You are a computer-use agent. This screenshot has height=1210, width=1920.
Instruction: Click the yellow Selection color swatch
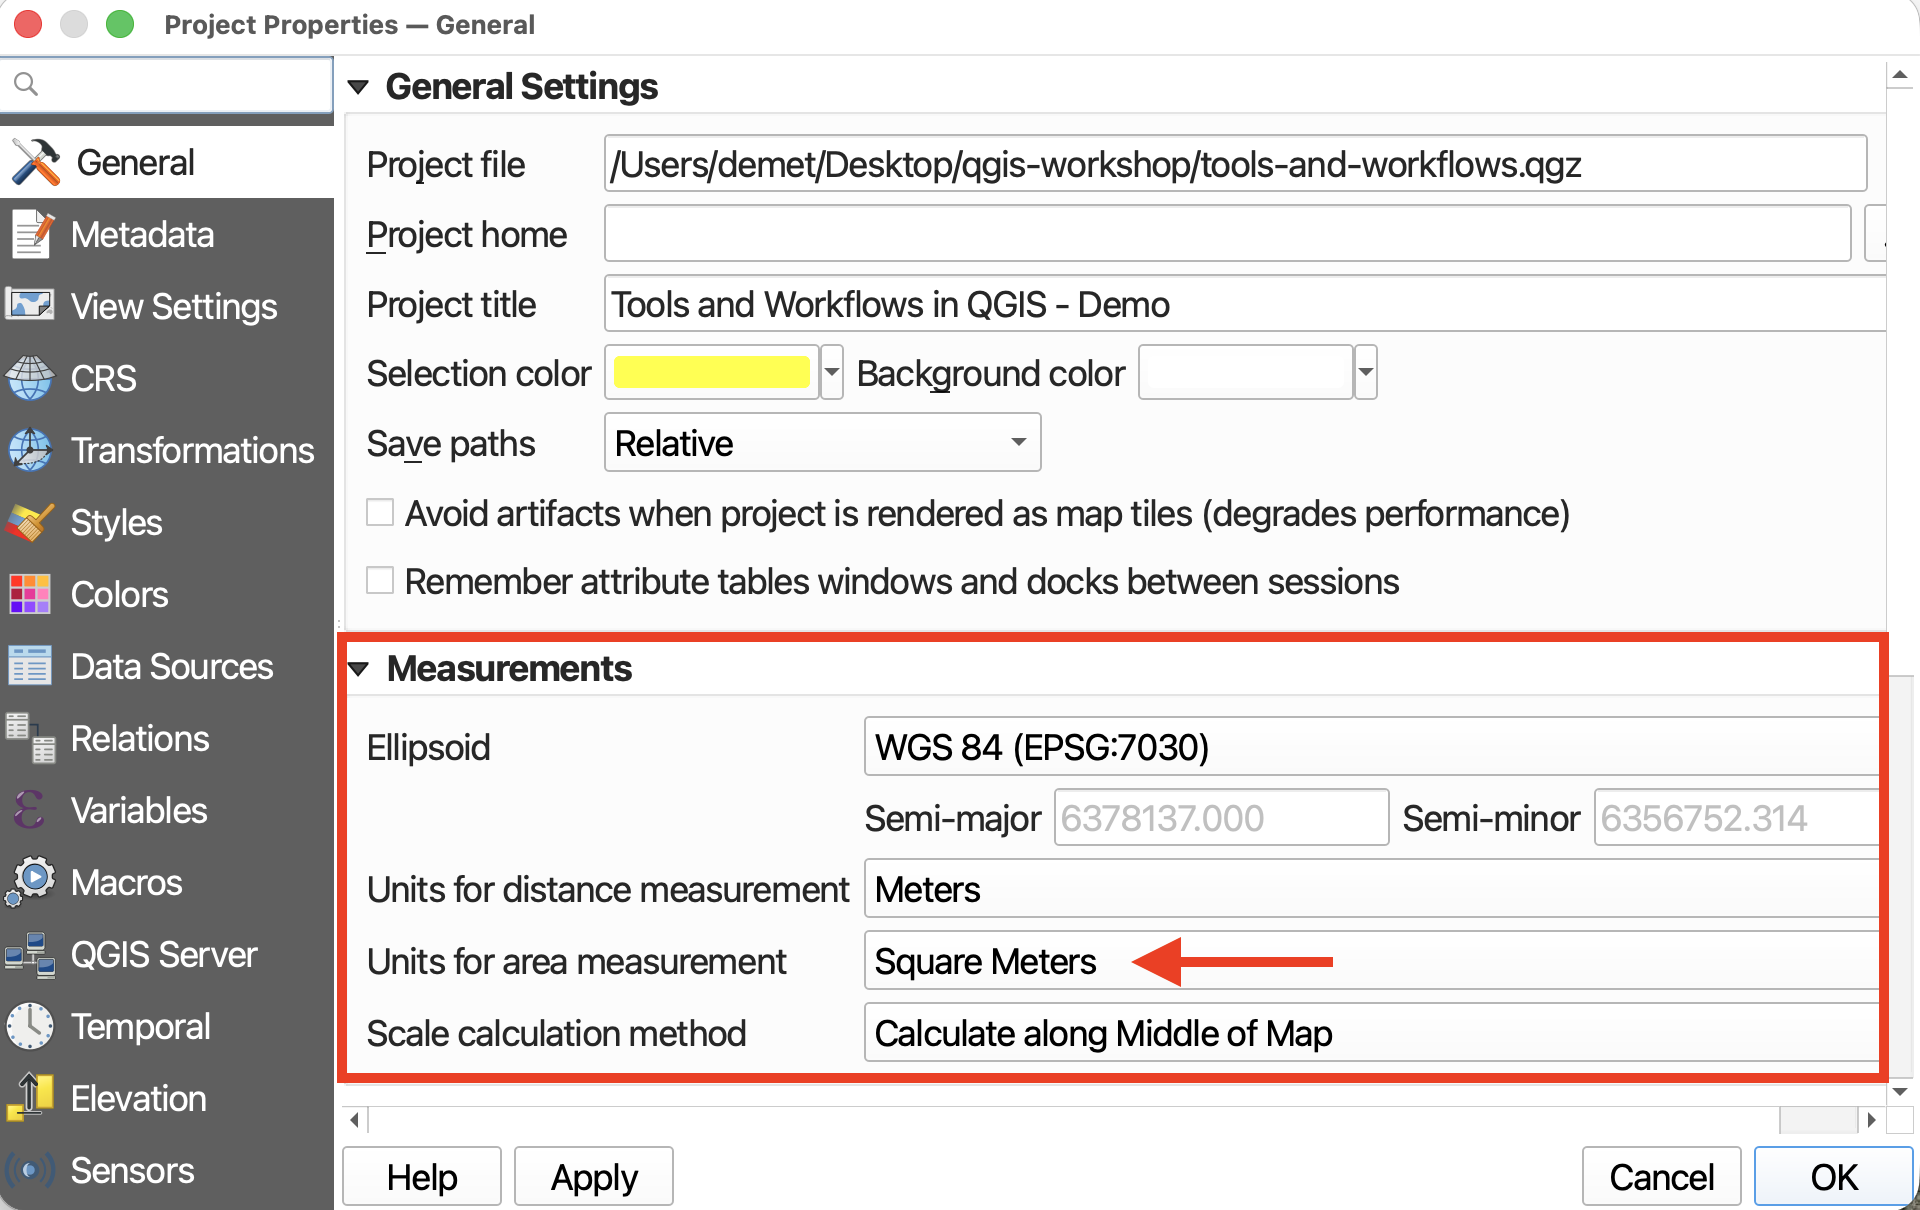pos(711,373)
